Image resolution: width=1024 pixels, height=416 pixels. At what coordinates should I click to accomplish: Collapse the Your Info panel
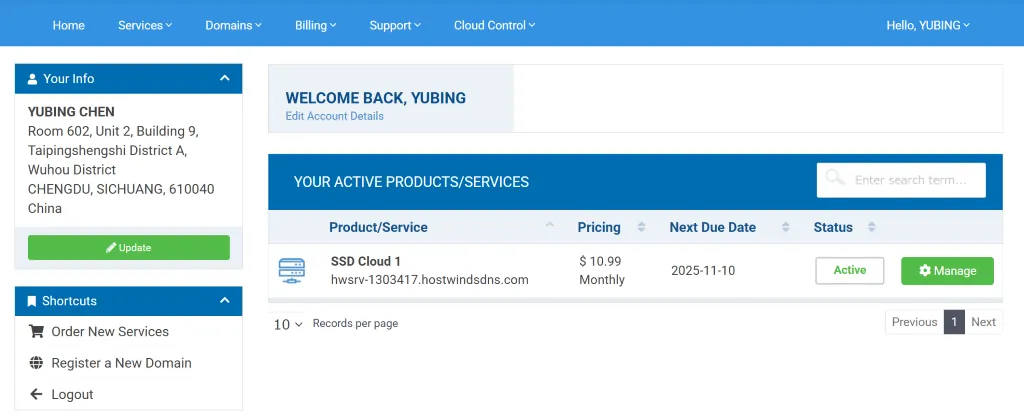224,78
